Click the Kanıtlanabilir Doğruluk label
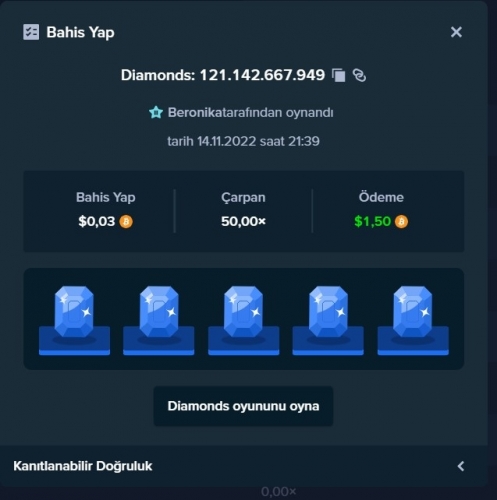Image resolution: width=497 pixels, height=500 pixels. pos(83,466)
